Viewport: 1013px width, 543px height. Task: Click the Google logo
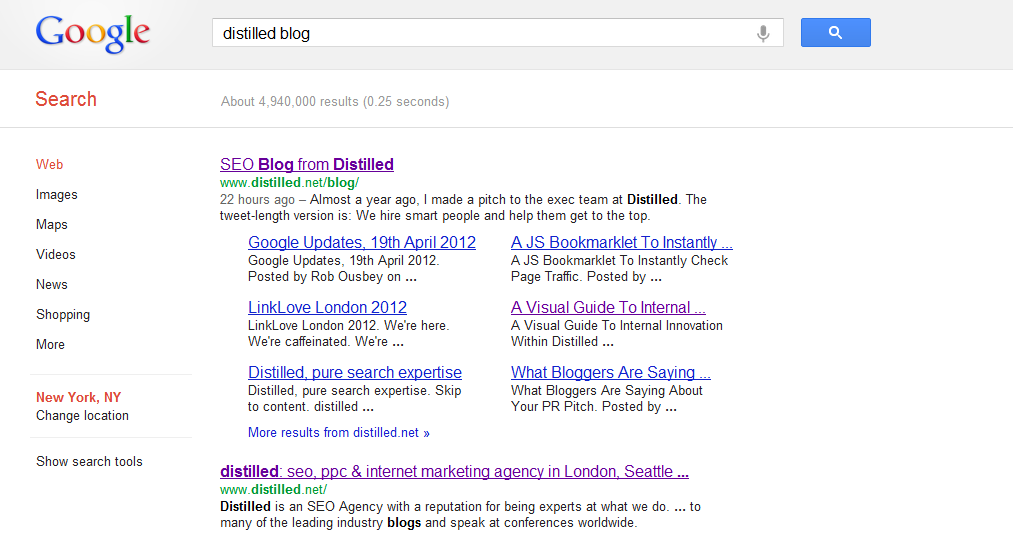tap(92, 33)
